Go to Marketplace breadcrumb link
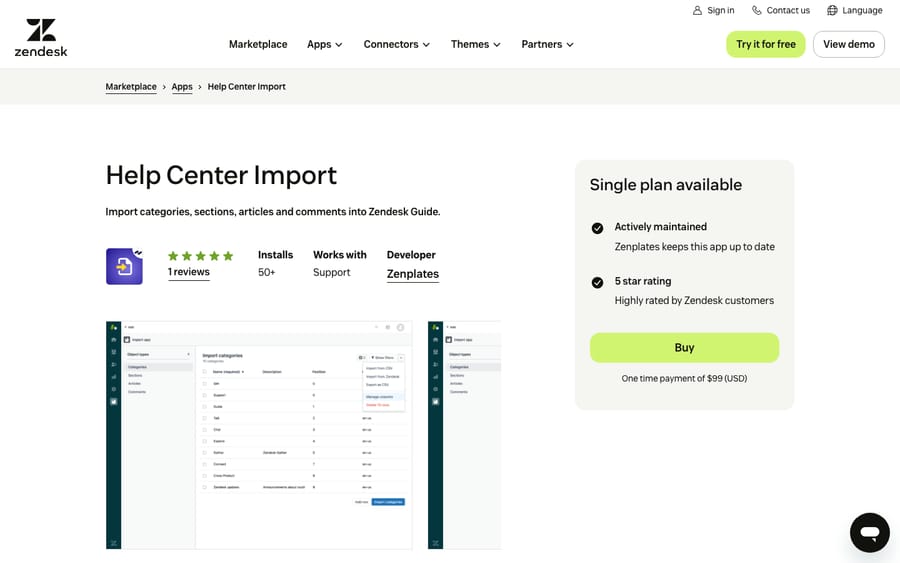 point(131,87)
